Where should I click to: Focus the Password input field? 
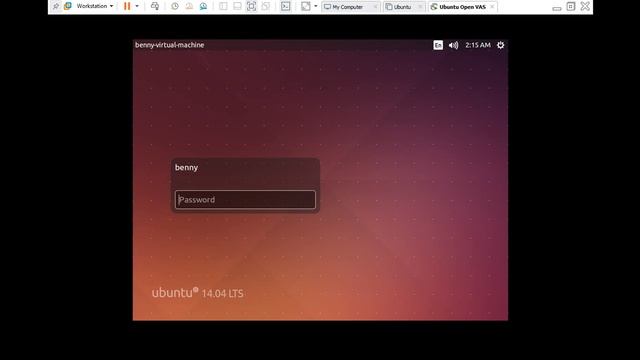[245, 200]
